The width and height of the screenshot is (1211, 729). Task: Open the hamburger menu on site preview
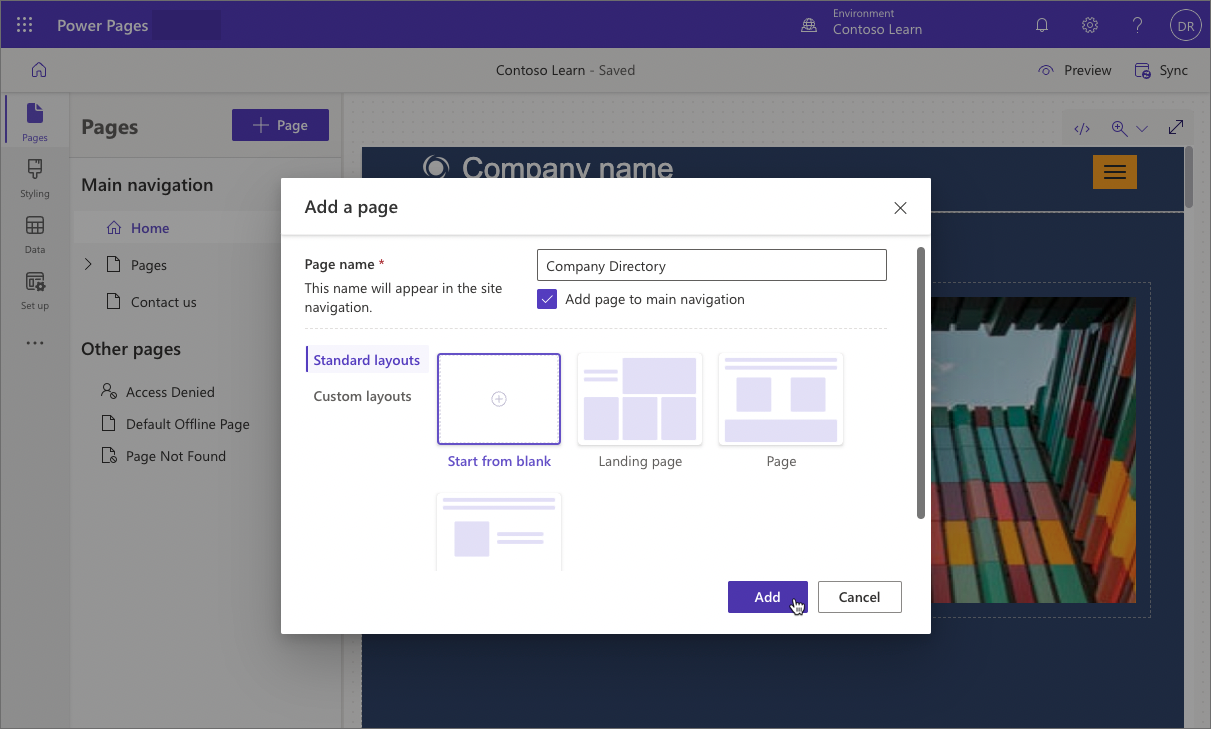tap(1115, 172)
